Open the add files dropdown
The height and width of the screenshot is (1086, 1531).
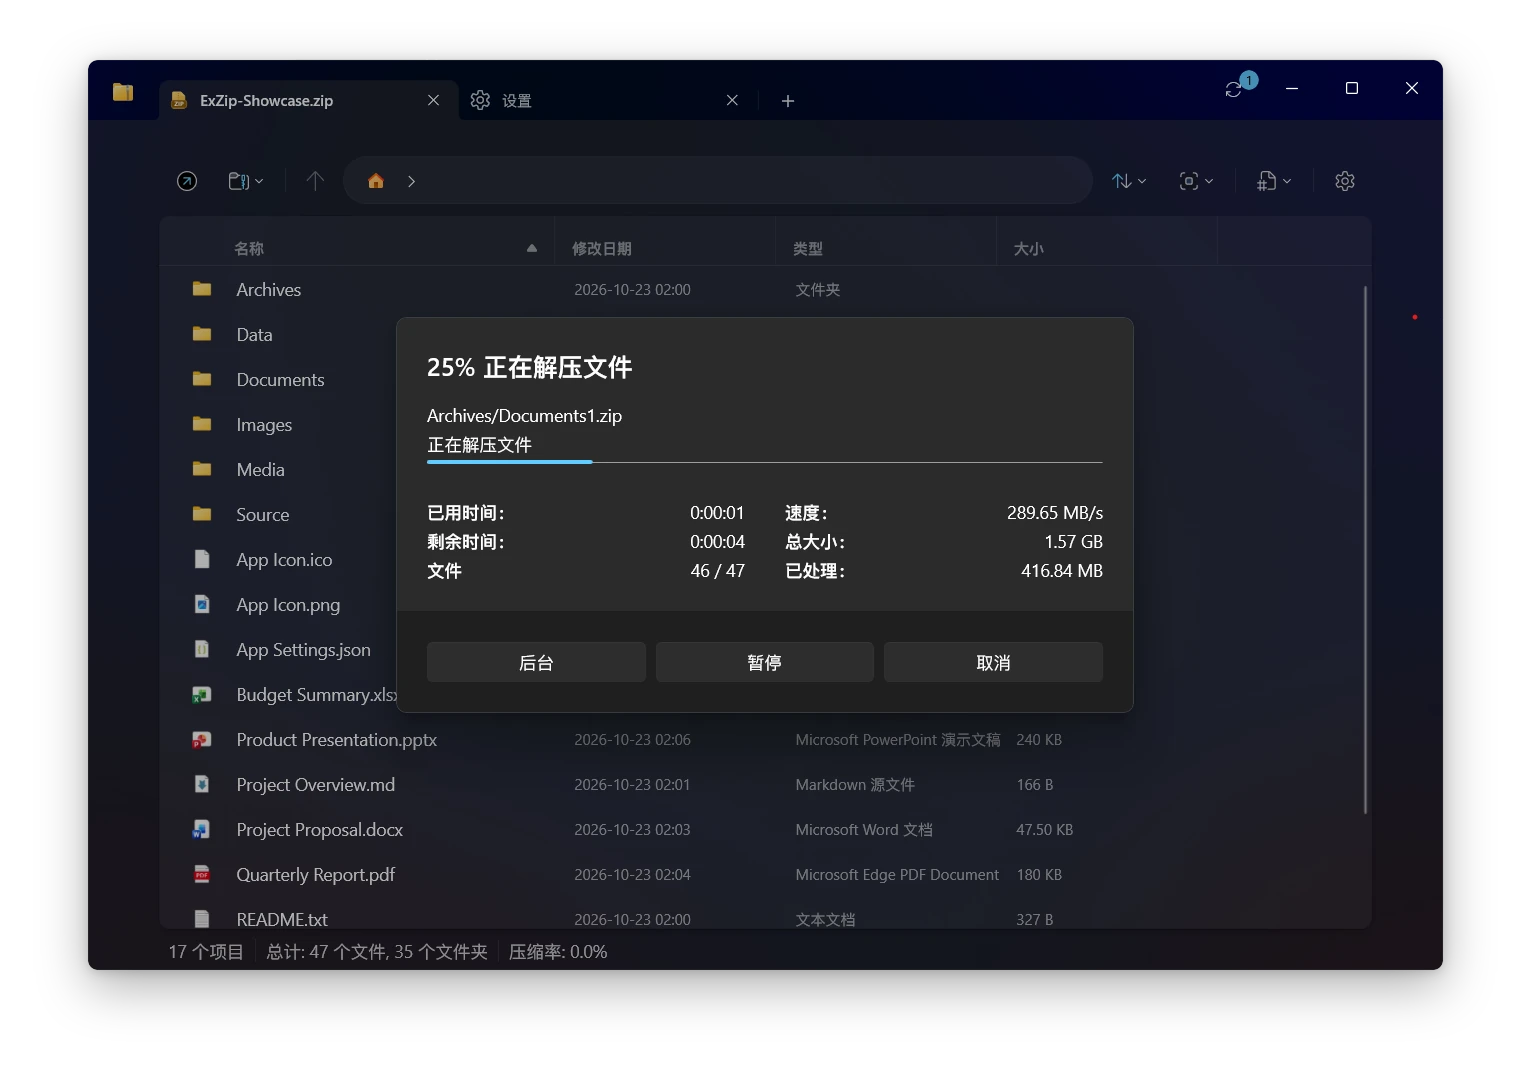[246, 181]
